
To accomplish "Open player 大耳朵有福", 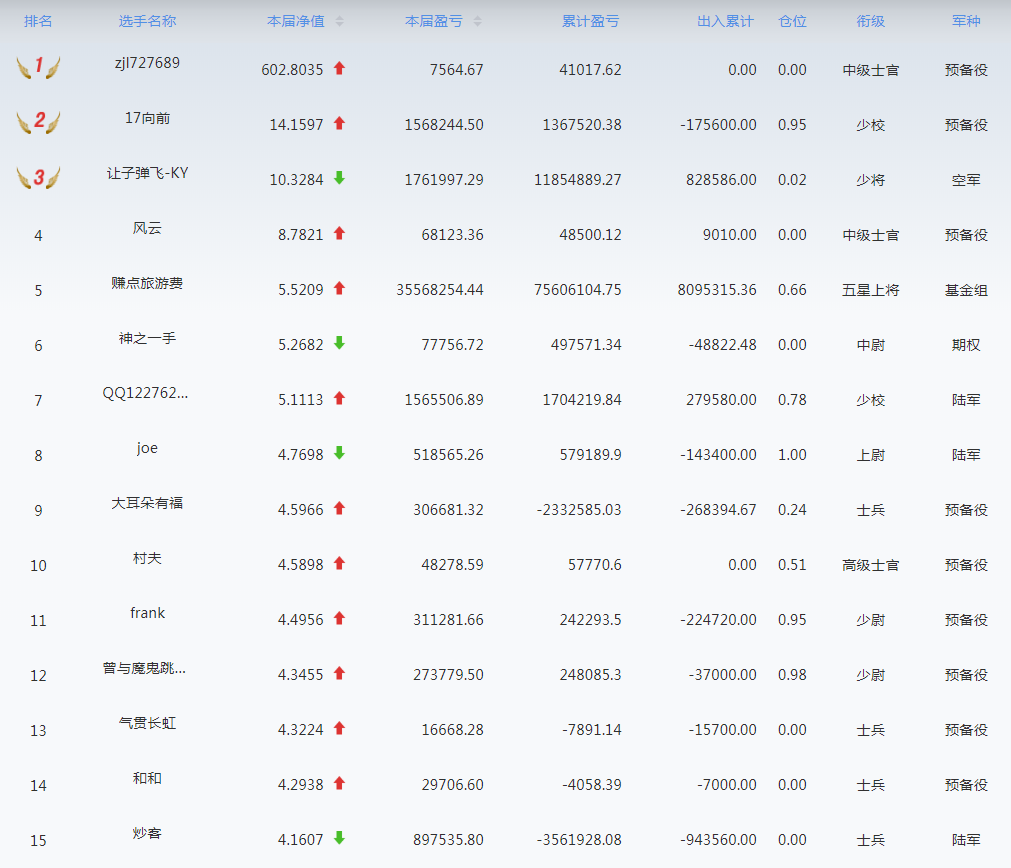I will point(147,503).
